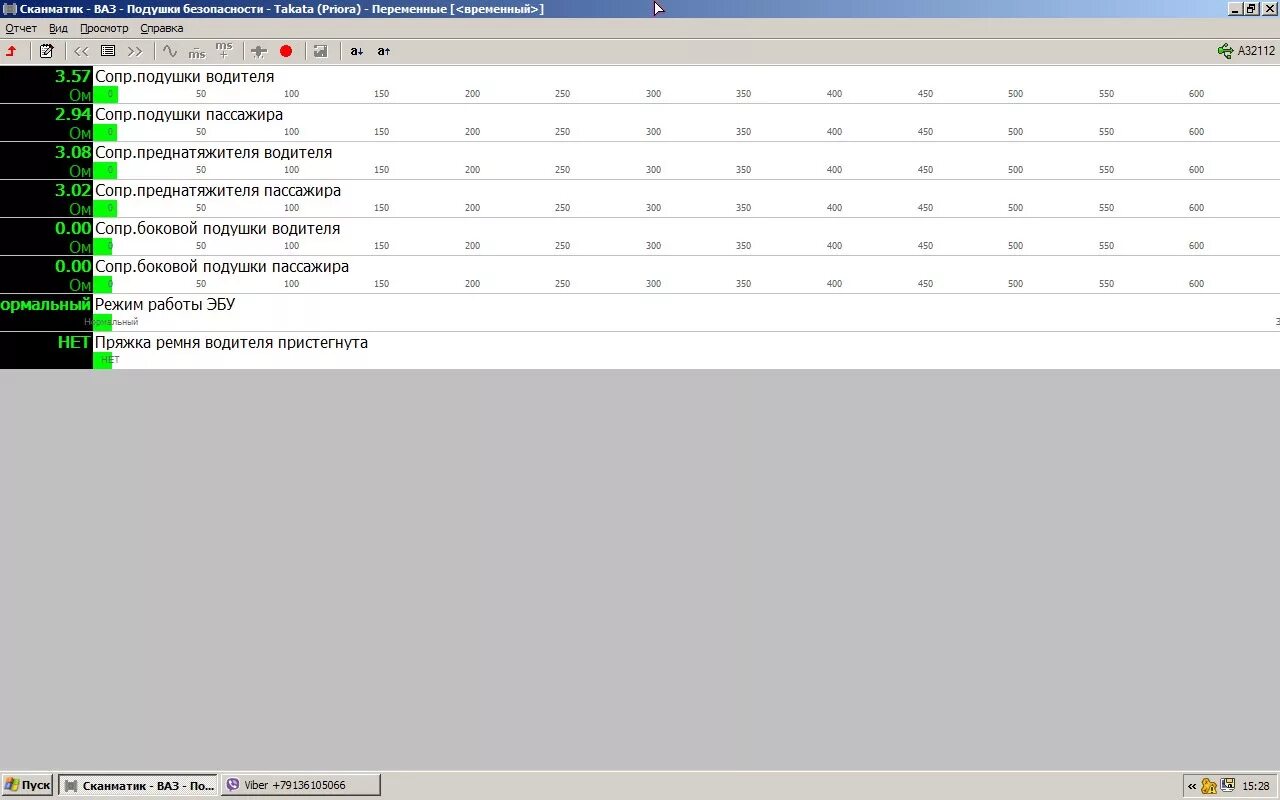The width and height of the screenshot is (1280, 800).
Task: Click the green bar for passenger airbag resistance
Action: [105, 132]
